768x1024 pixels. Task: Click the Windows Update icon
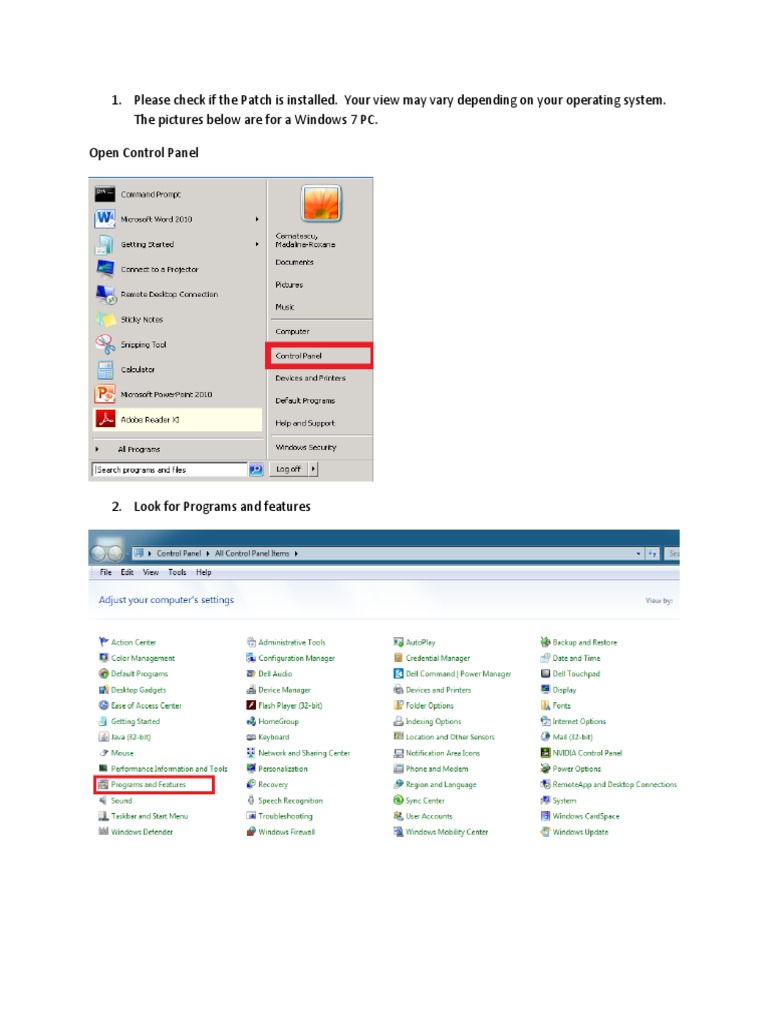[545, 831]
